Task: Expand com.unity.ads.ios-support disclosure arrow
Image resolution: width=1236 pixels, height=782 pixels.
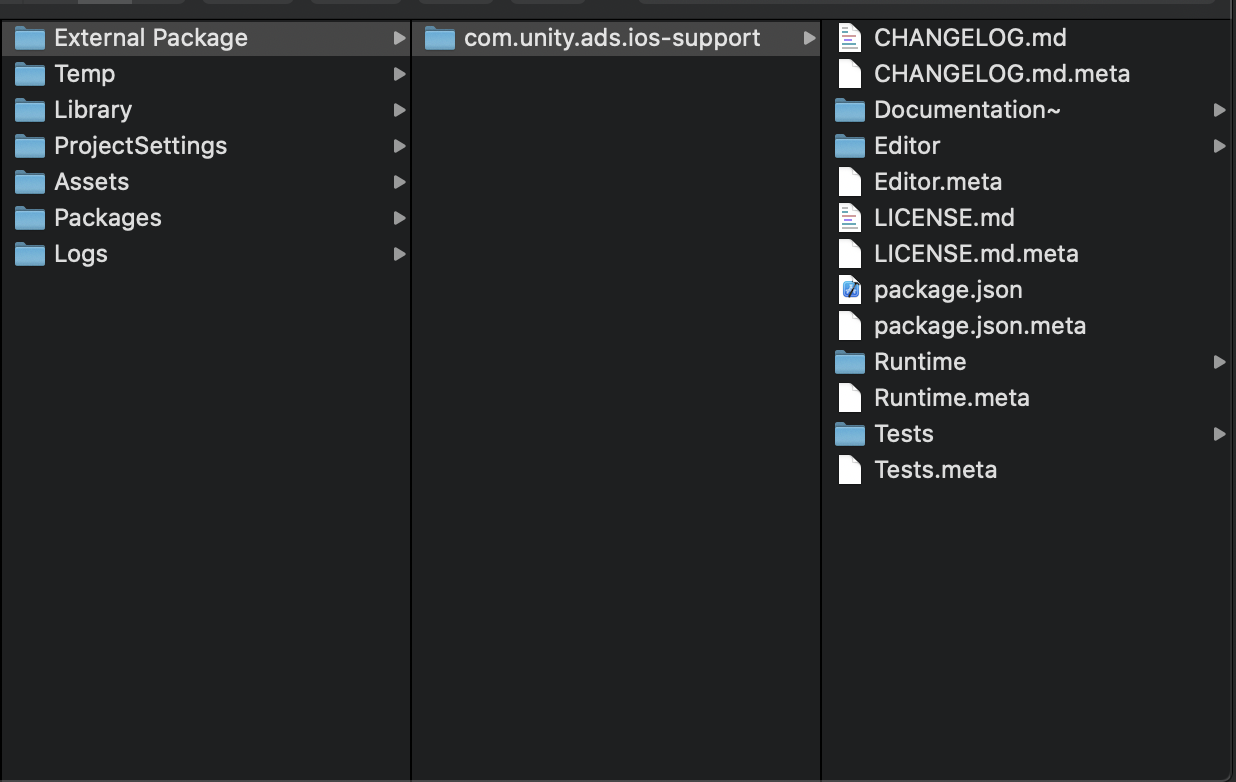Action: click(810, 38)
